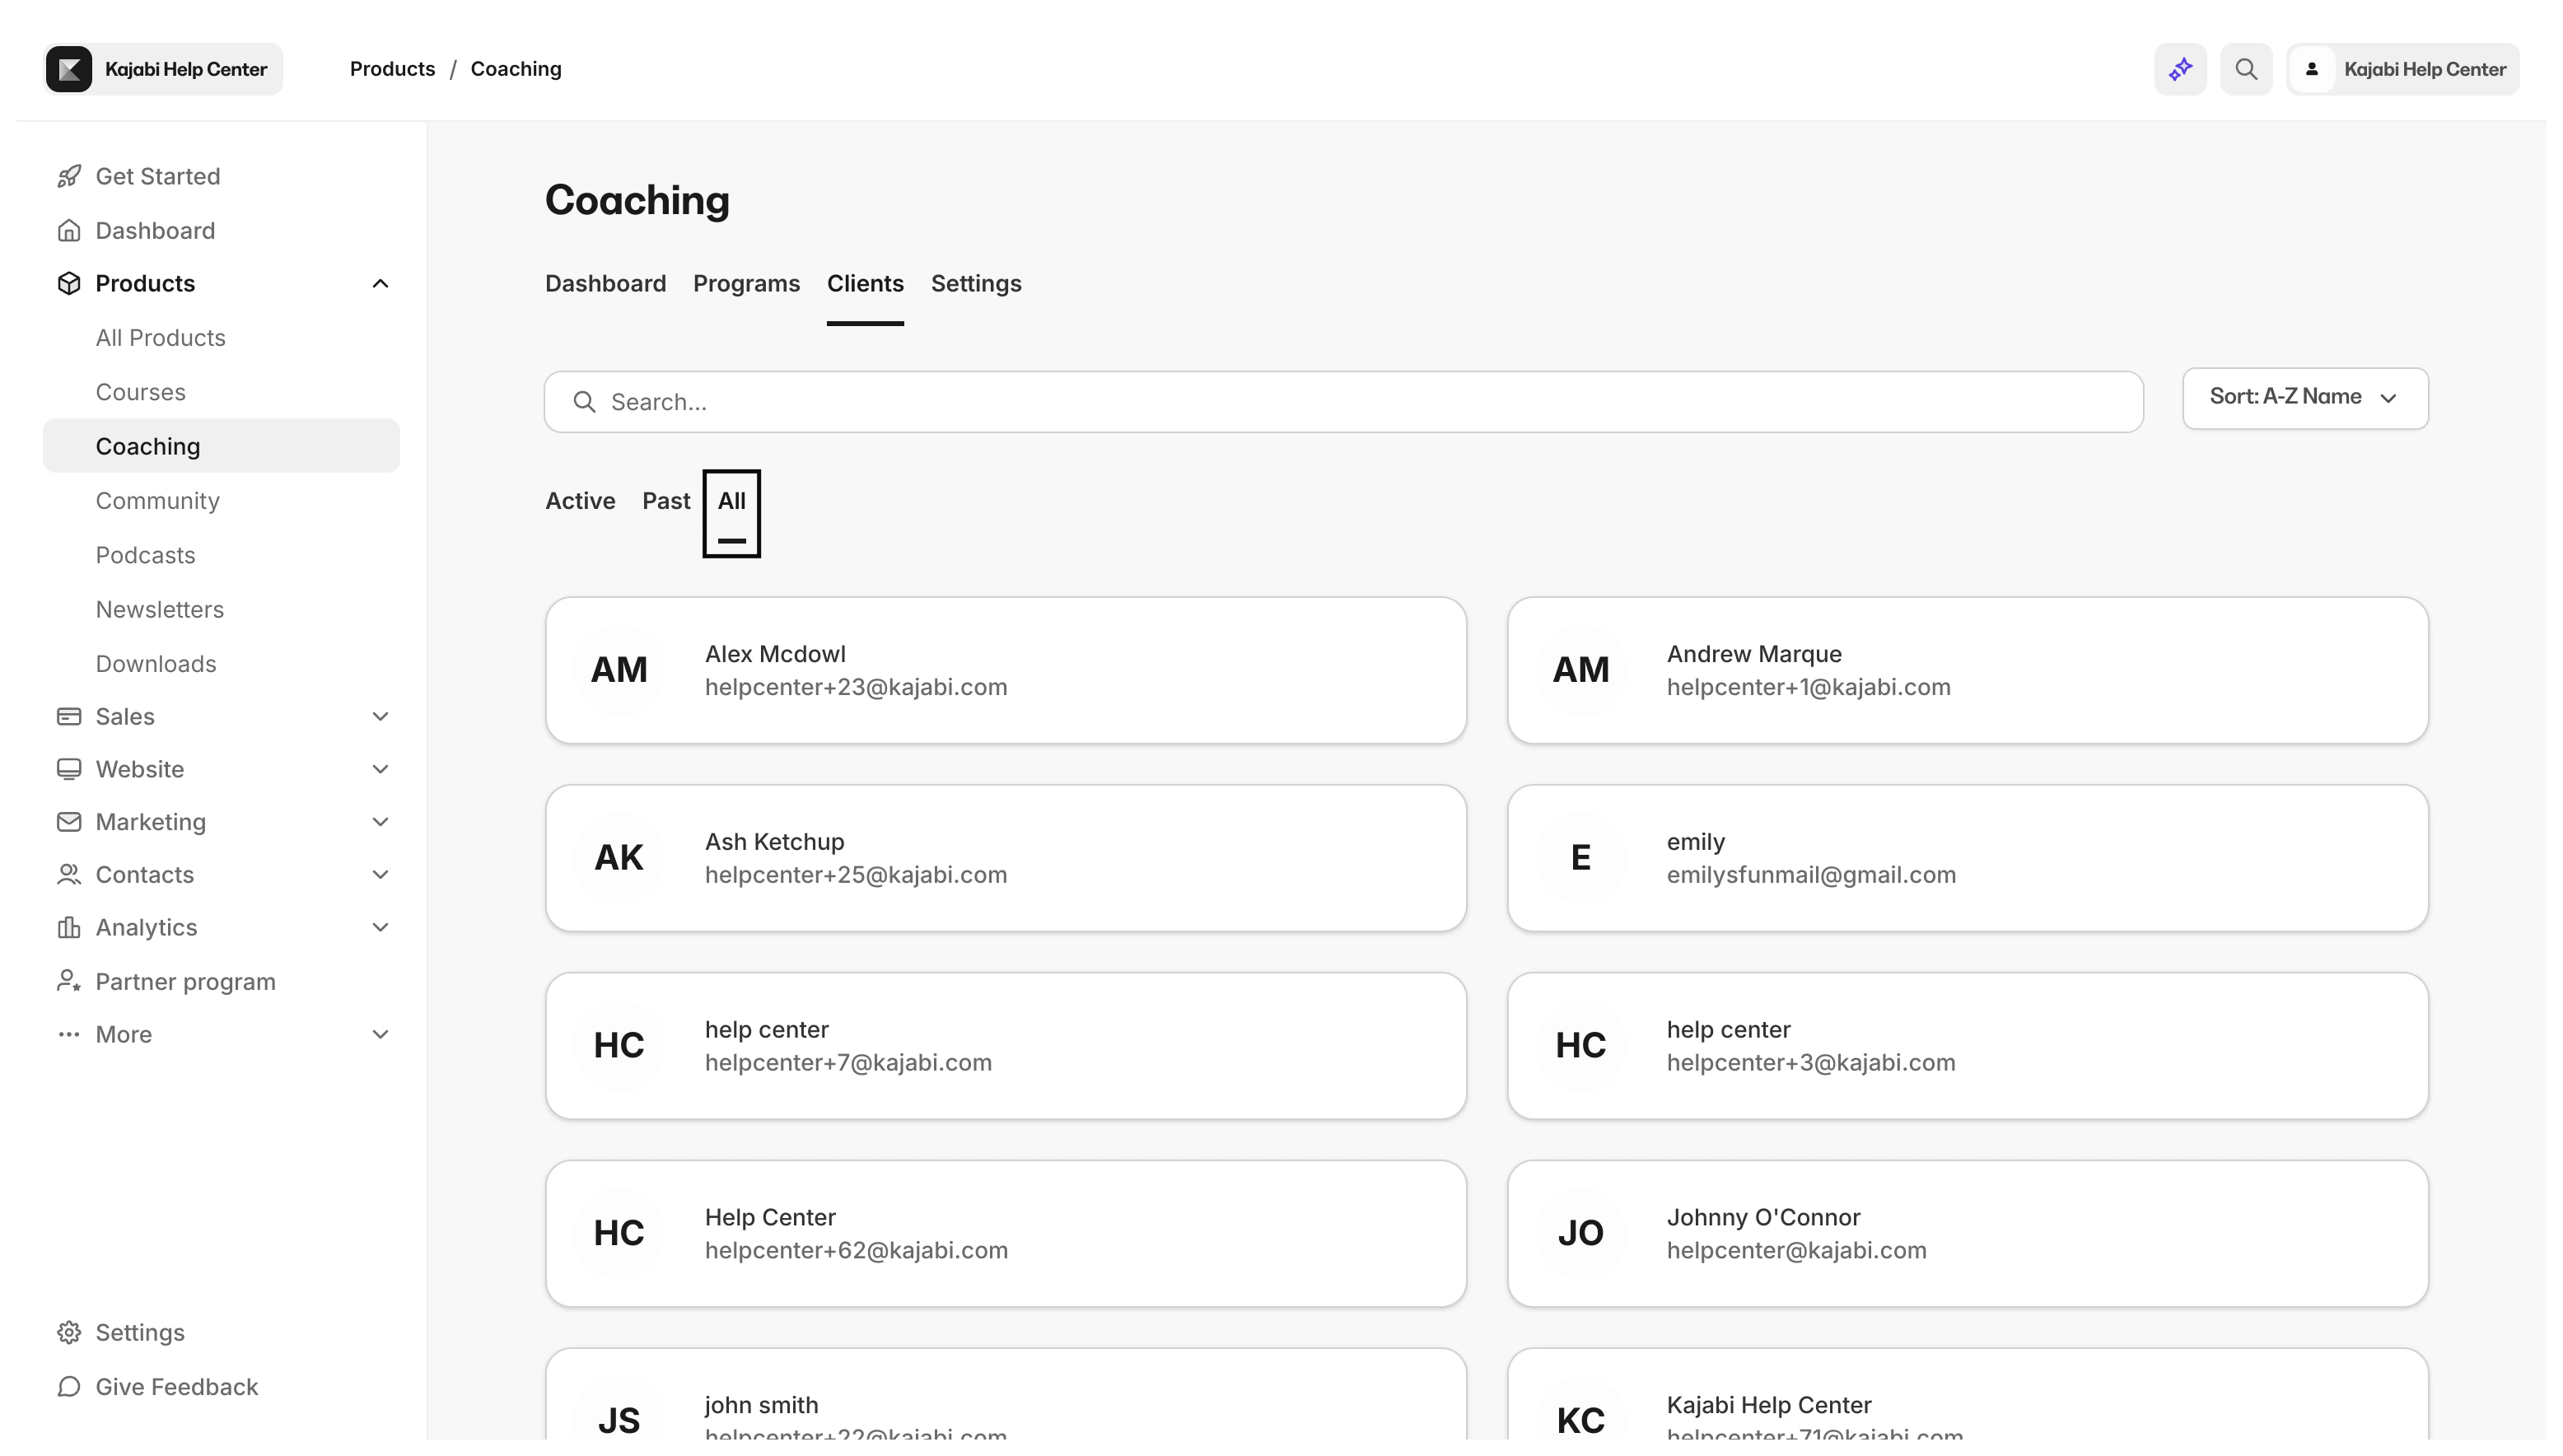Image resolution: width=2563 pixels, height=1456 pixels.
Task: Collapse the Products sidebar section
Action: click(x=380, y=284)
